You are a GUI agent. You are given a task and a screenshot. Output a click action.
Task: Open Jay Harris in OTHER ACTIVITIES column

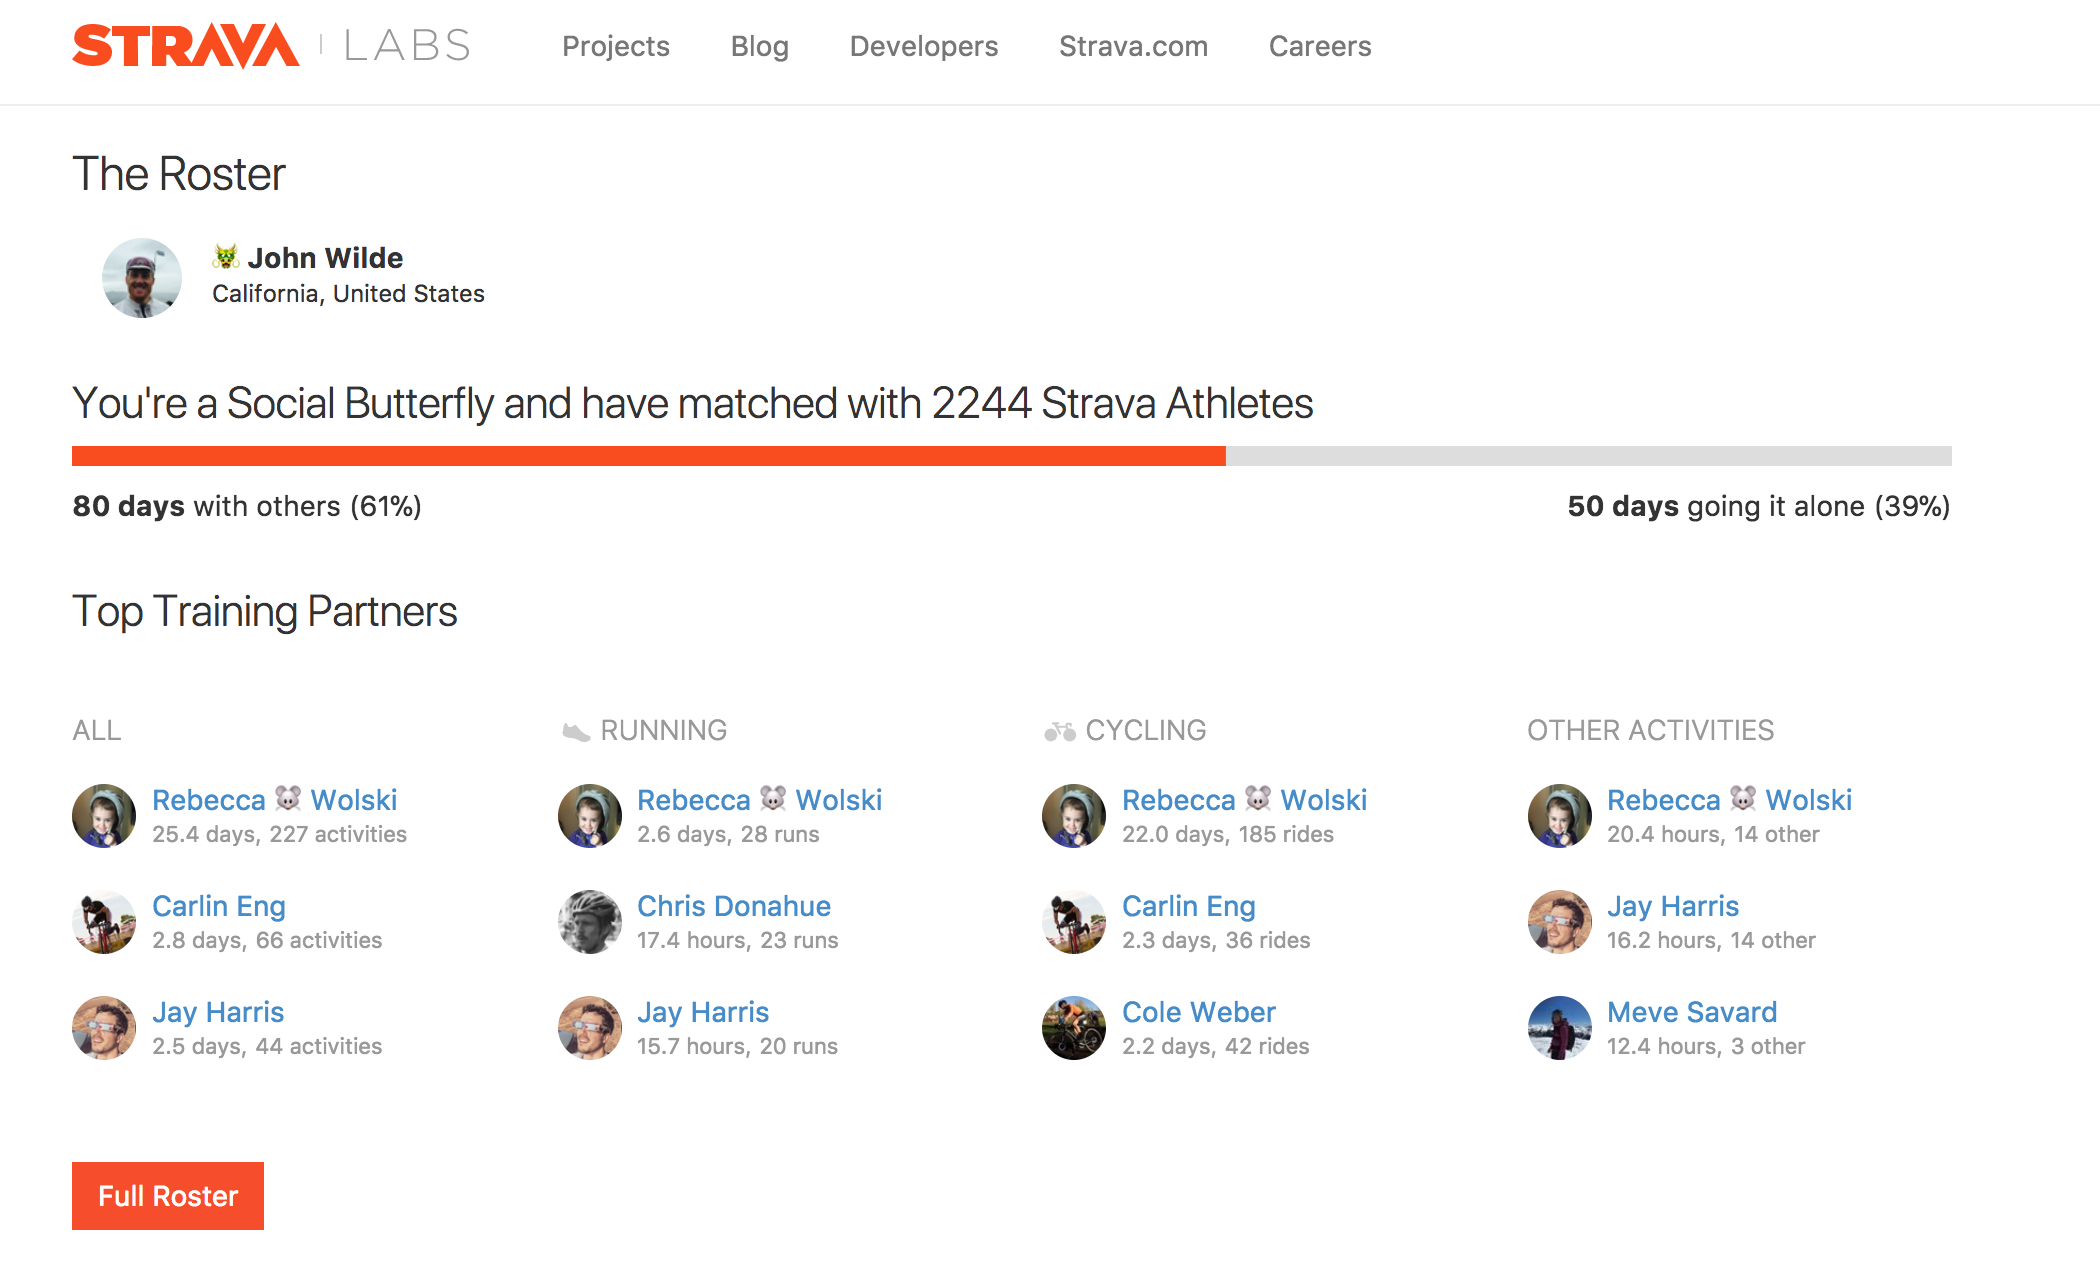1673,906
